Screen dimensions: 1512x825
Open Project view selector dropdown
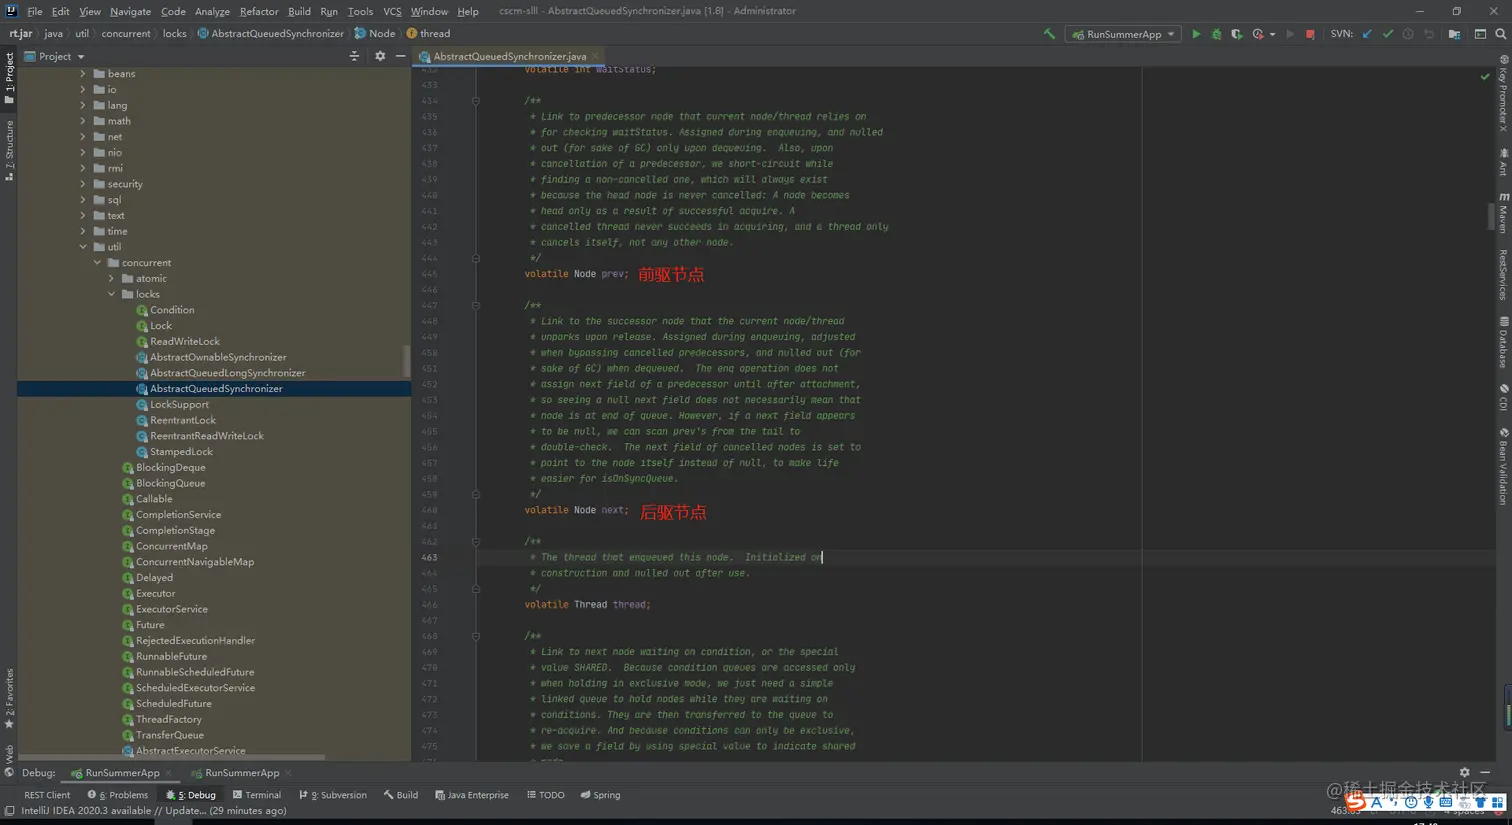coord(55,56)
